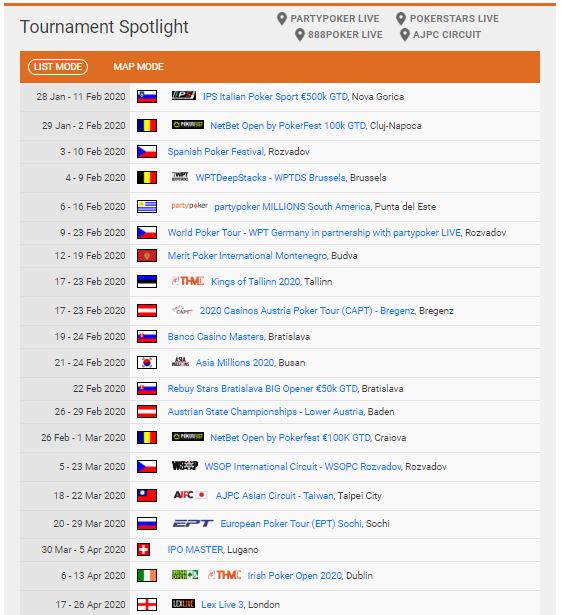Click Austria flag in Baden row
561x615 pixels.
pyautogui.click(x=147, y=411)
